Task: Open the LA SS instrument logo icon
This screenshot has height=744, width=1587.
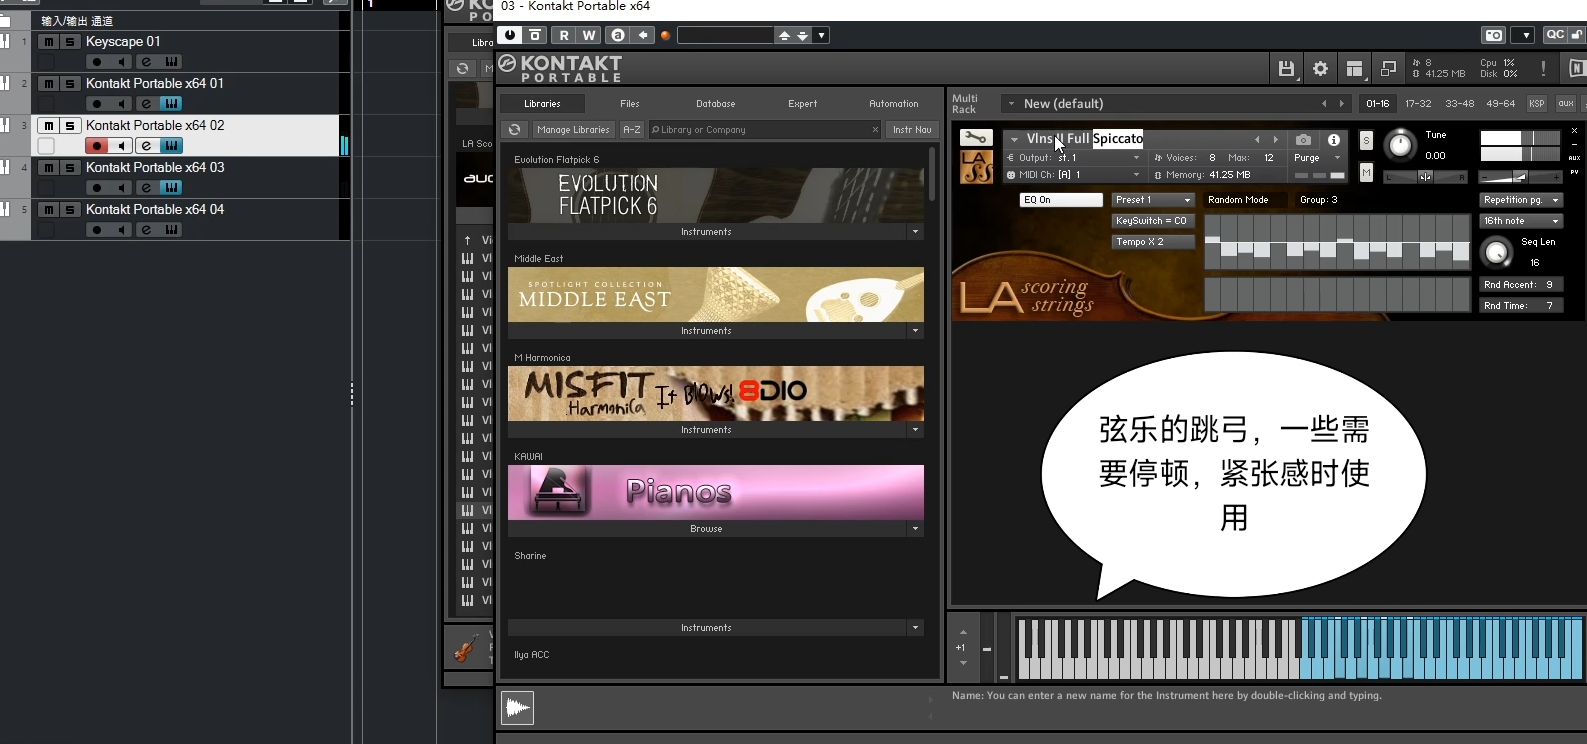Action: (x=977, y=167)
